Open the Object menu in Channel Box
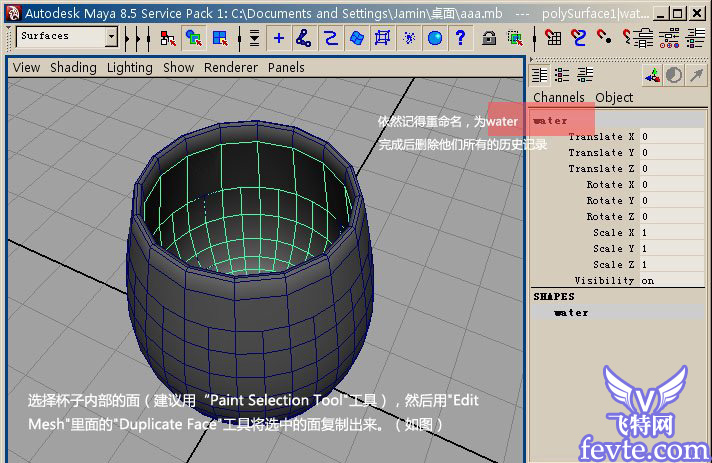The height and width of the screenshot is (463, 712). [x=614, y=97]
